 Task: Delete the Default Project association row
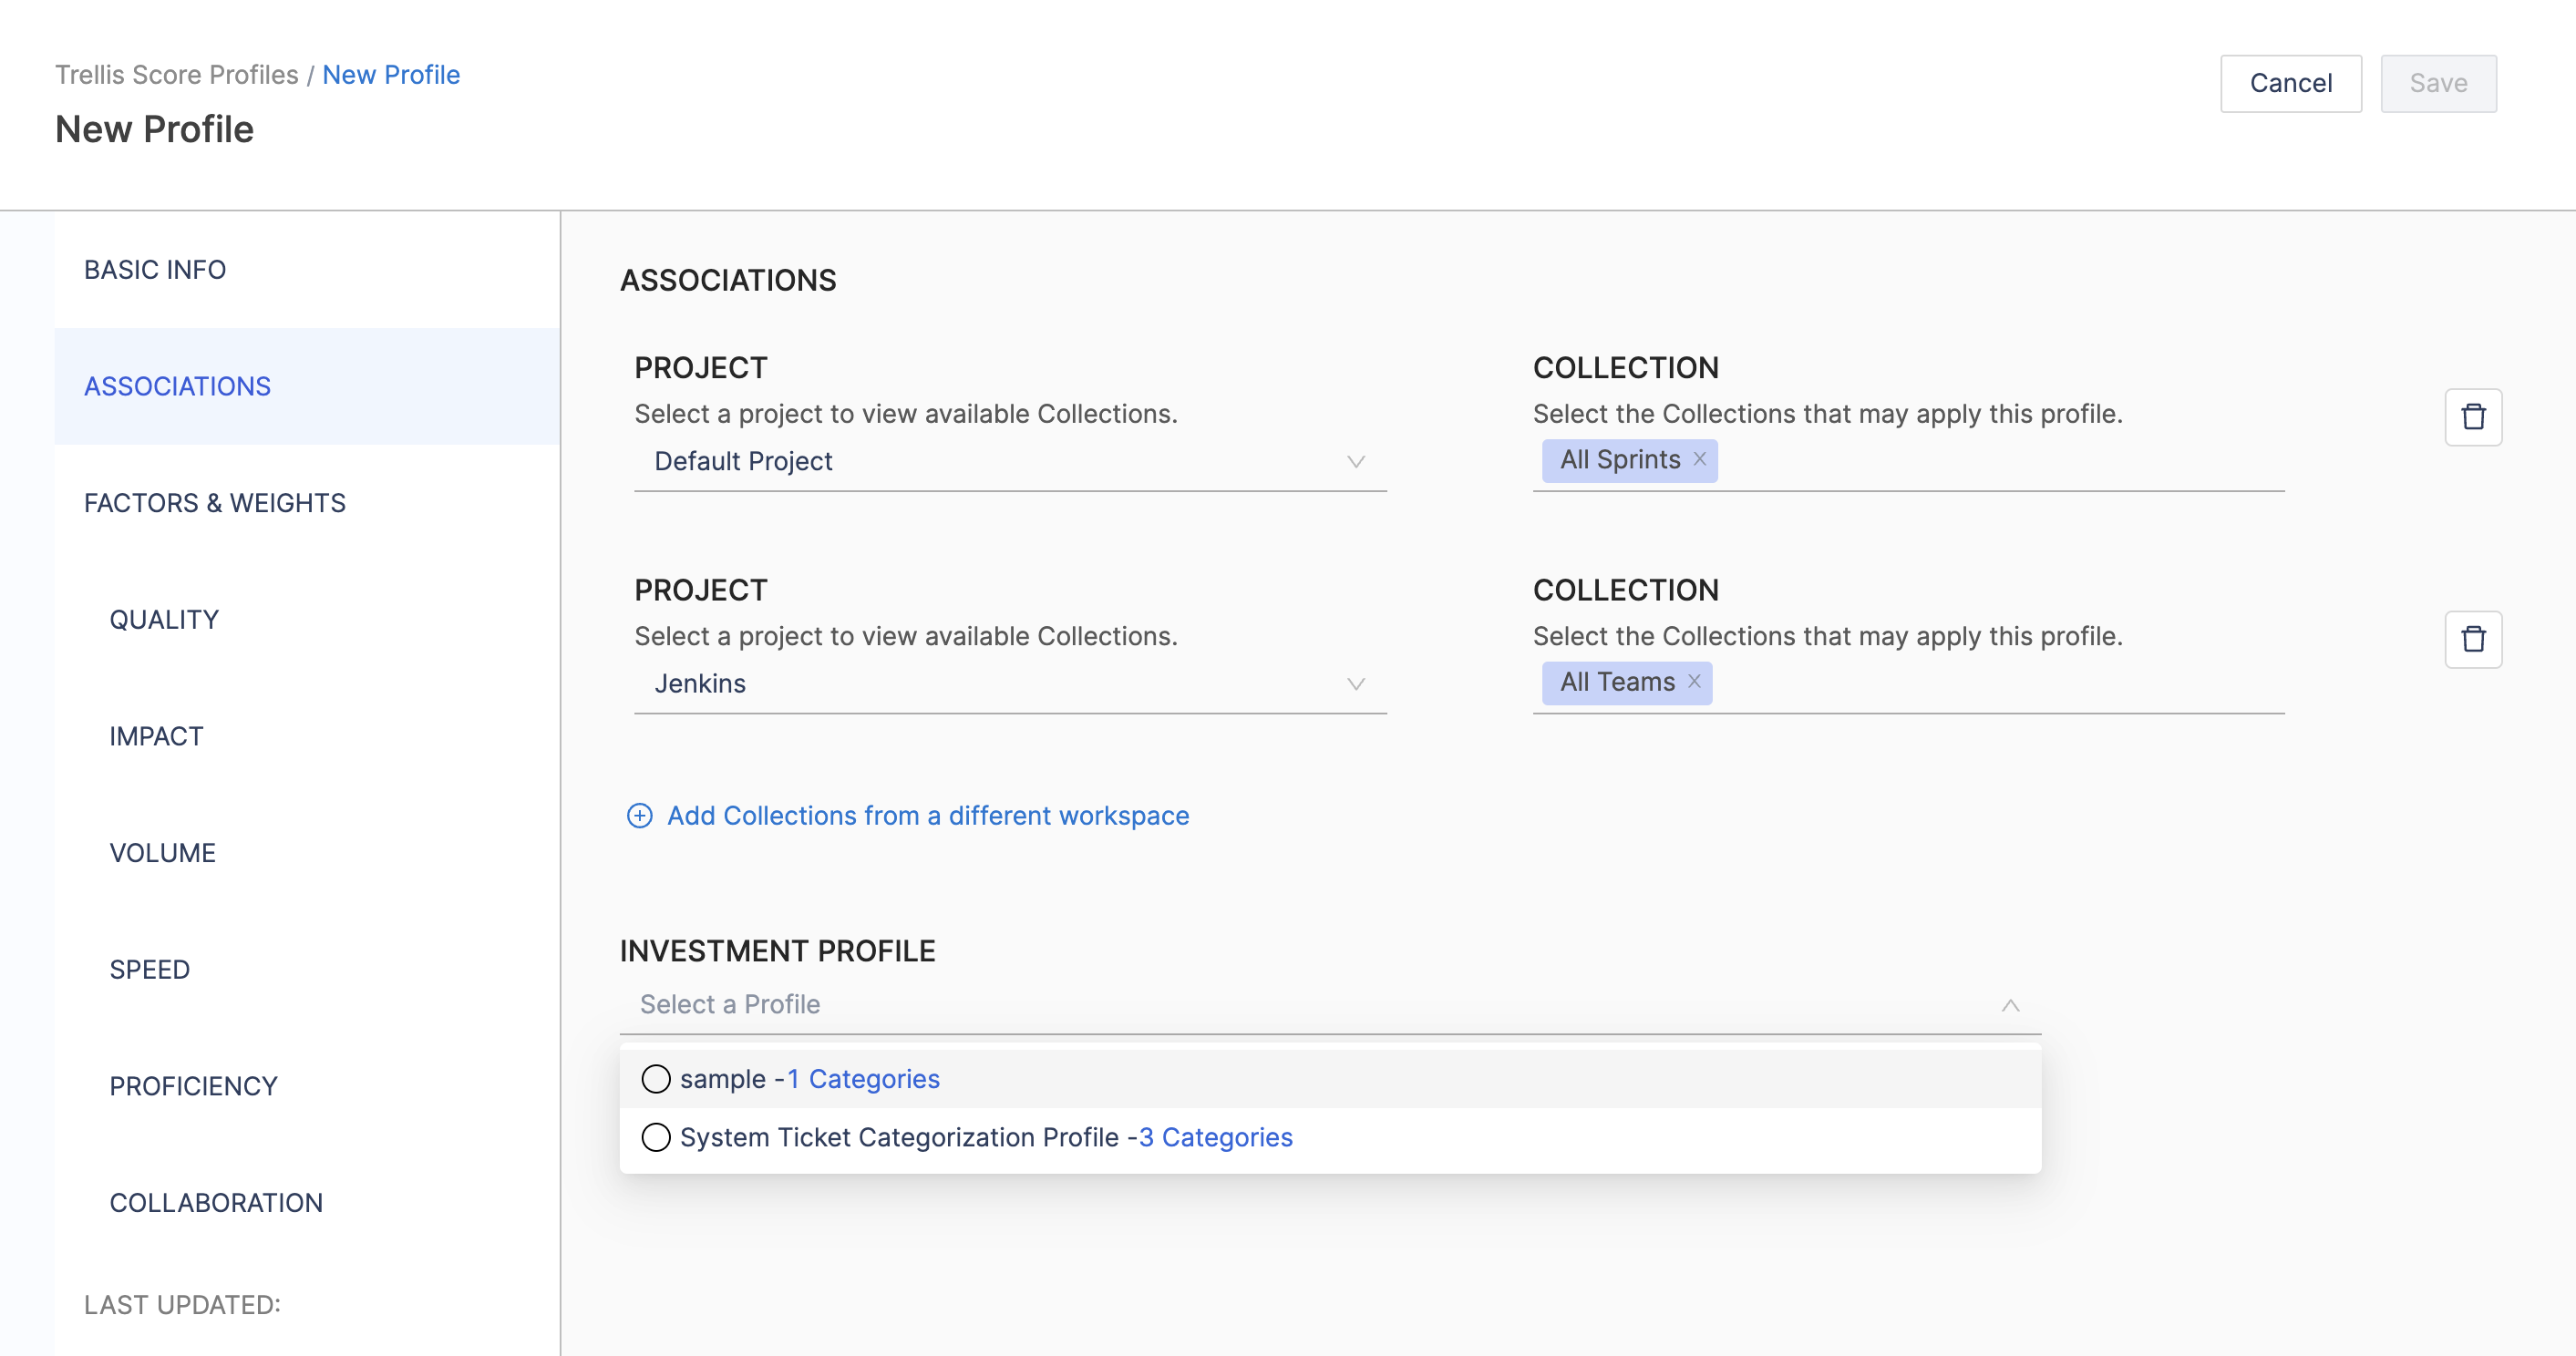tap(2472, 417)
